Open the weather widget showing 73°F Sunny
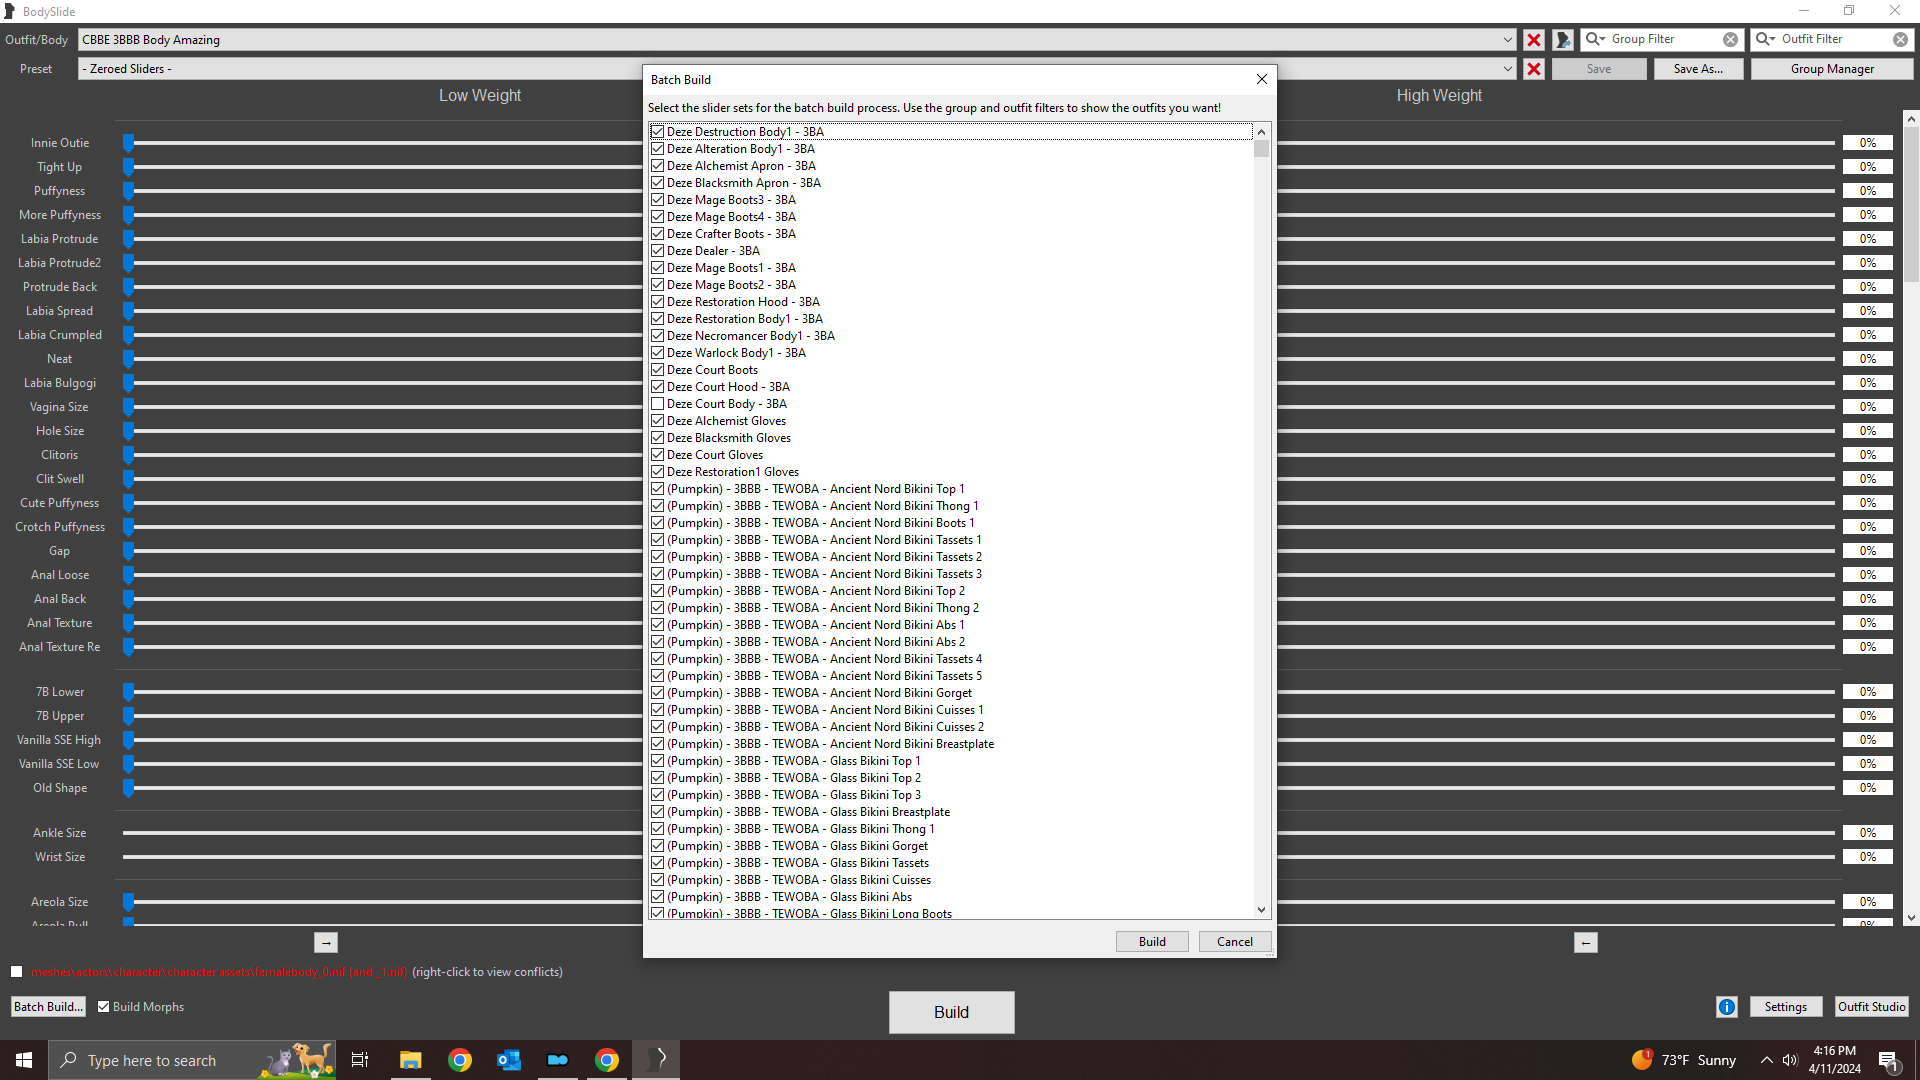The width and height of the screenshot is (1920, 1080). pyautogui.click(x=1685, y=1060)
